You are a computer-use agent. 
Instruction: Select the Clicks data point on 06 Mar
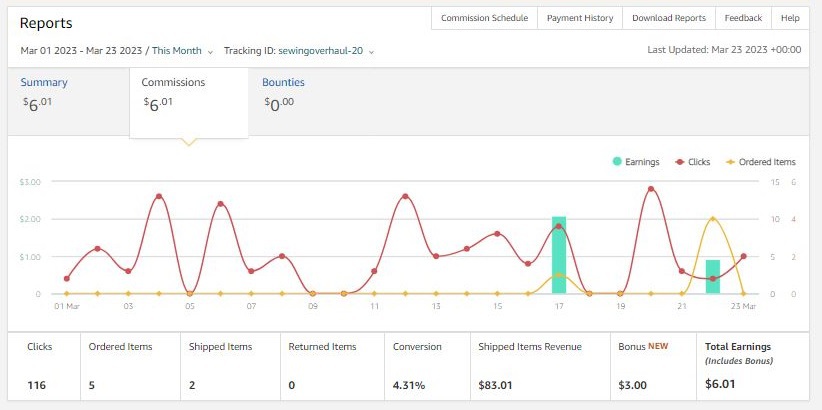220,204
